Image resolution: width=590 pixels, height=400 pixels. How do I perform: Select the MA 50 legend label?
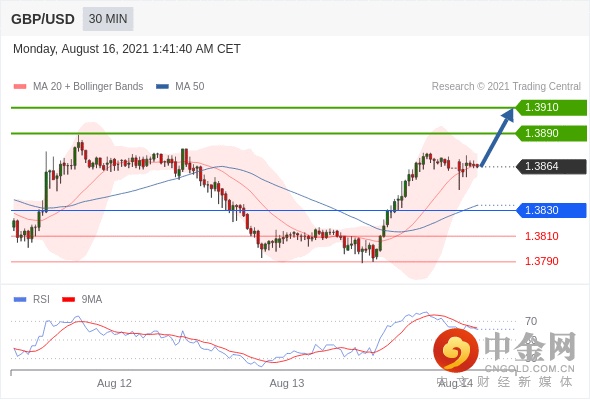coord(190,87)
